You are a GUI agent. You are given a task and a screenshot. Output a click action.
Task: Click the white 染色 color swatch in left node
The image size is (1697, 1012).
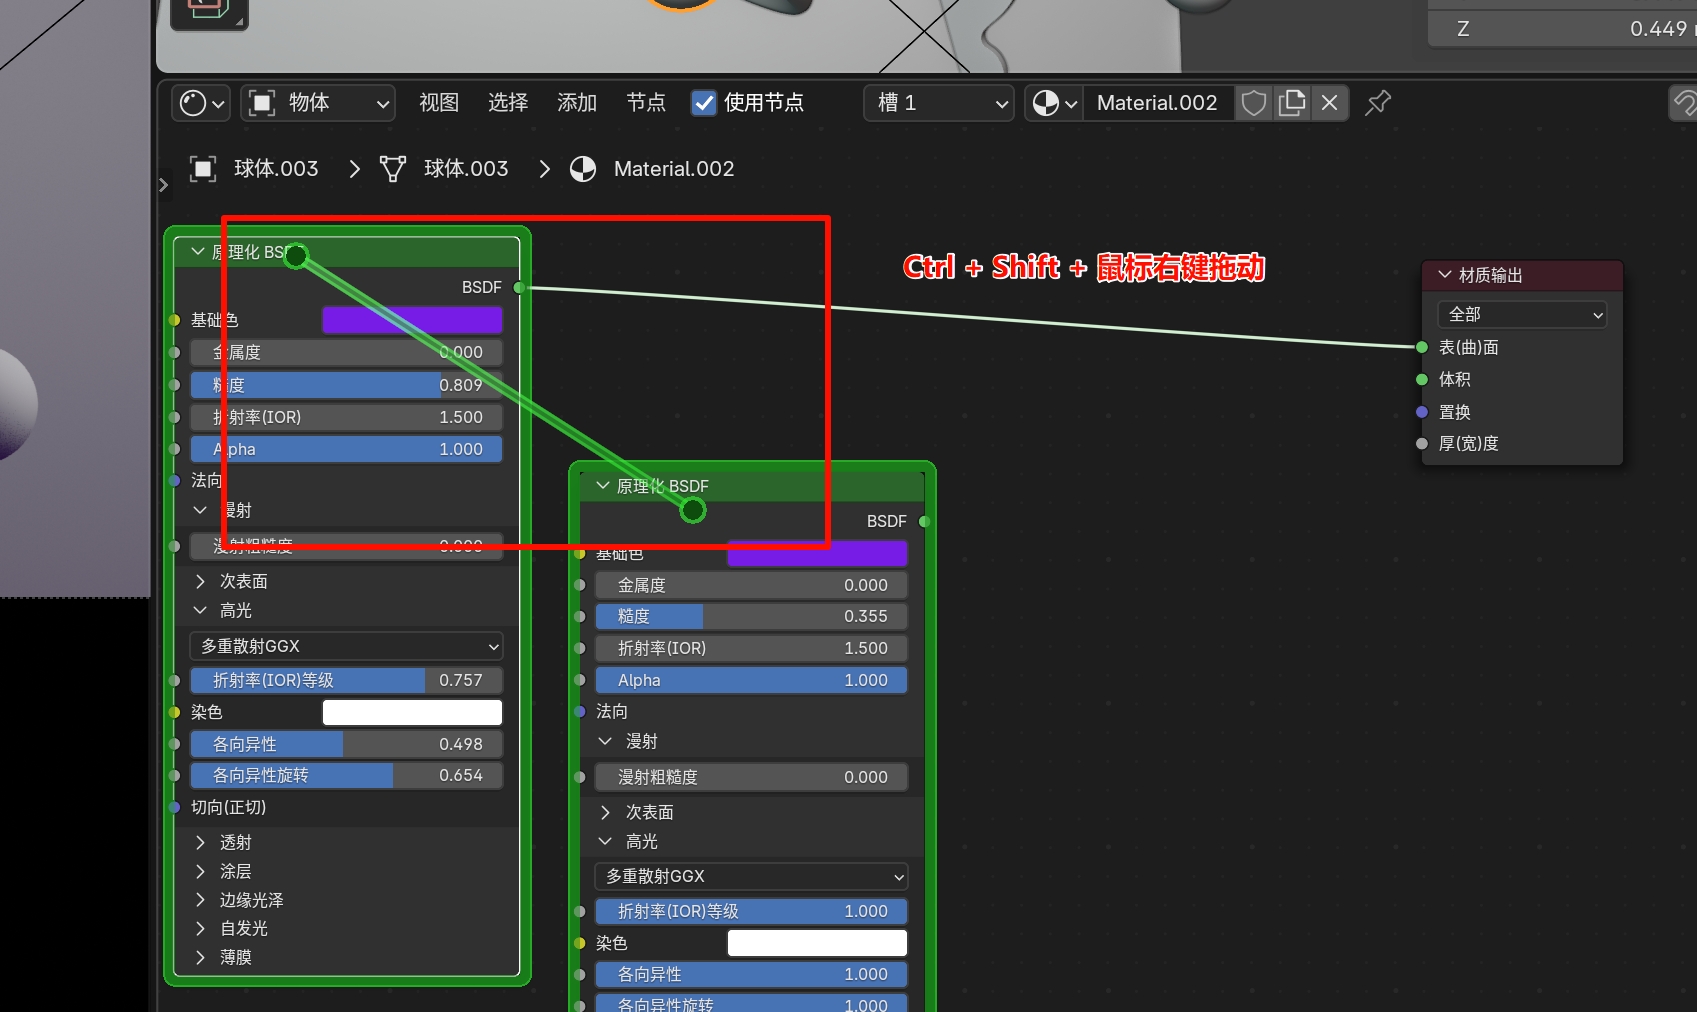tap(412, 712)
